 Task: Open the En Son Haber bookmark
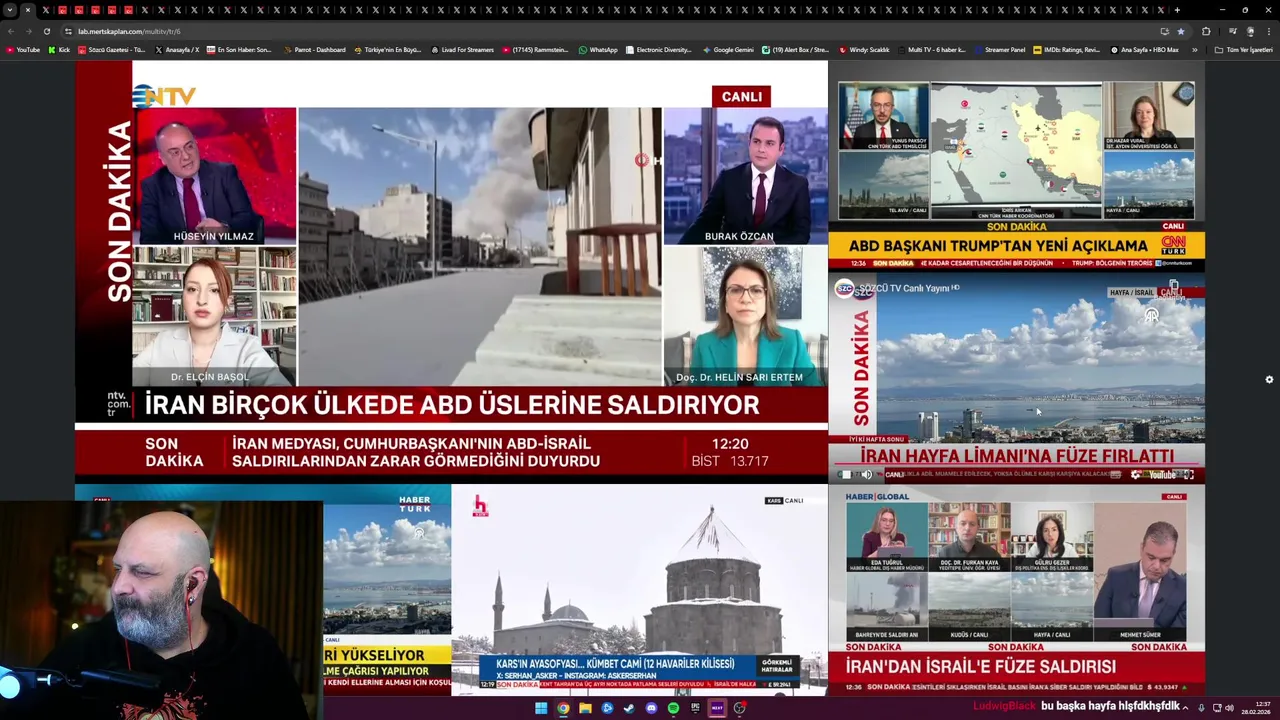tap(238, 49)
